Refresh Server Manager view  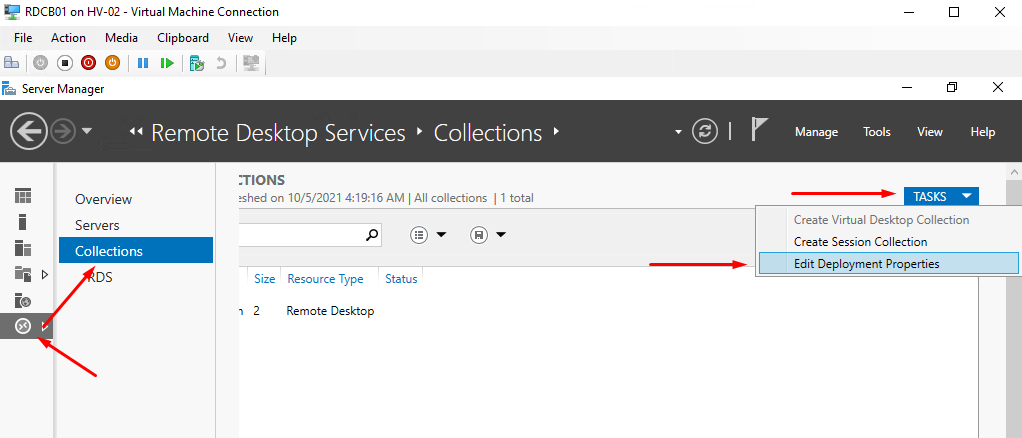pos(704,132)
